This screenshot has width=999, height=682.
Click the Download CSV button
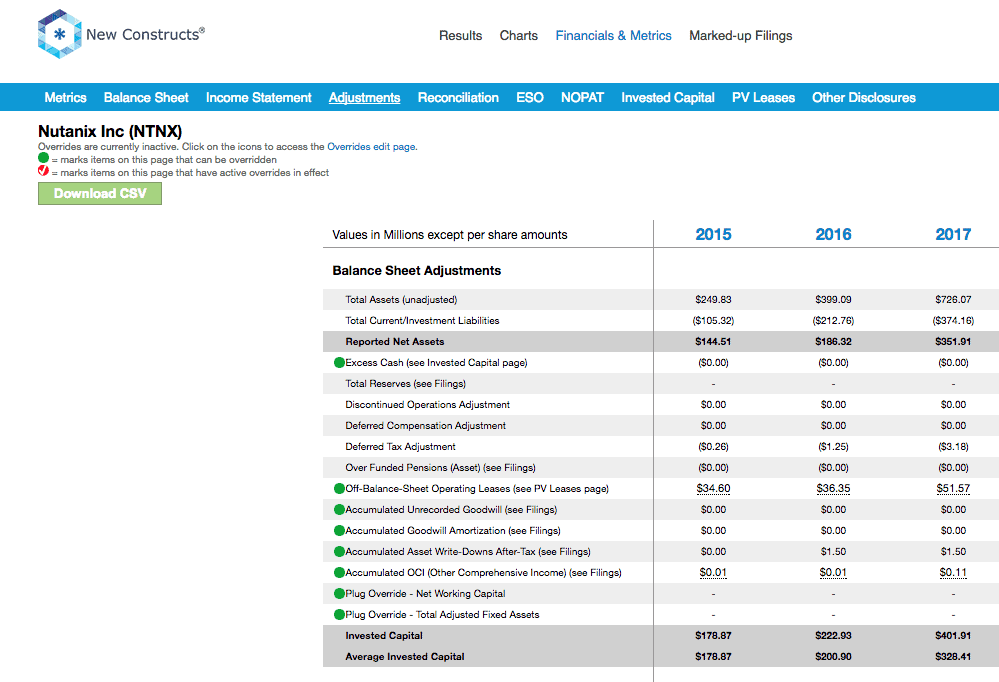click(100, 194)
